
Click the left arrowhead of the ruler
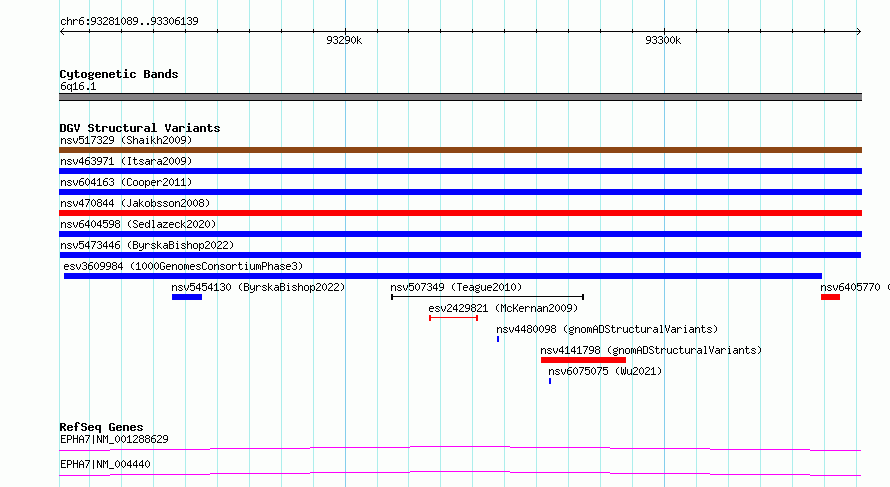62,32
